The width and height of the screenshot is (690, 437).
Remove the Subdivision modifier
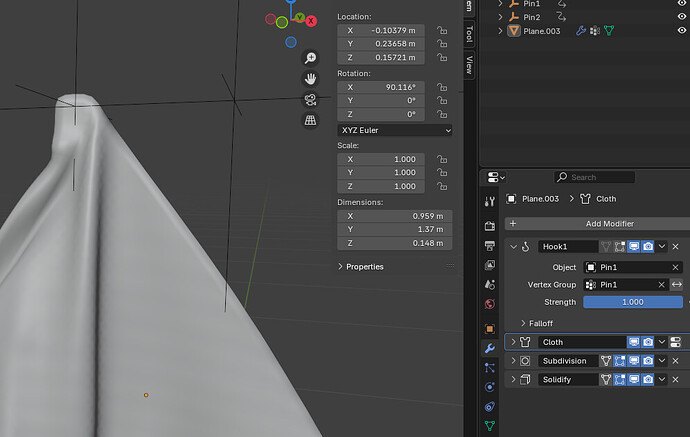[675, 361]
